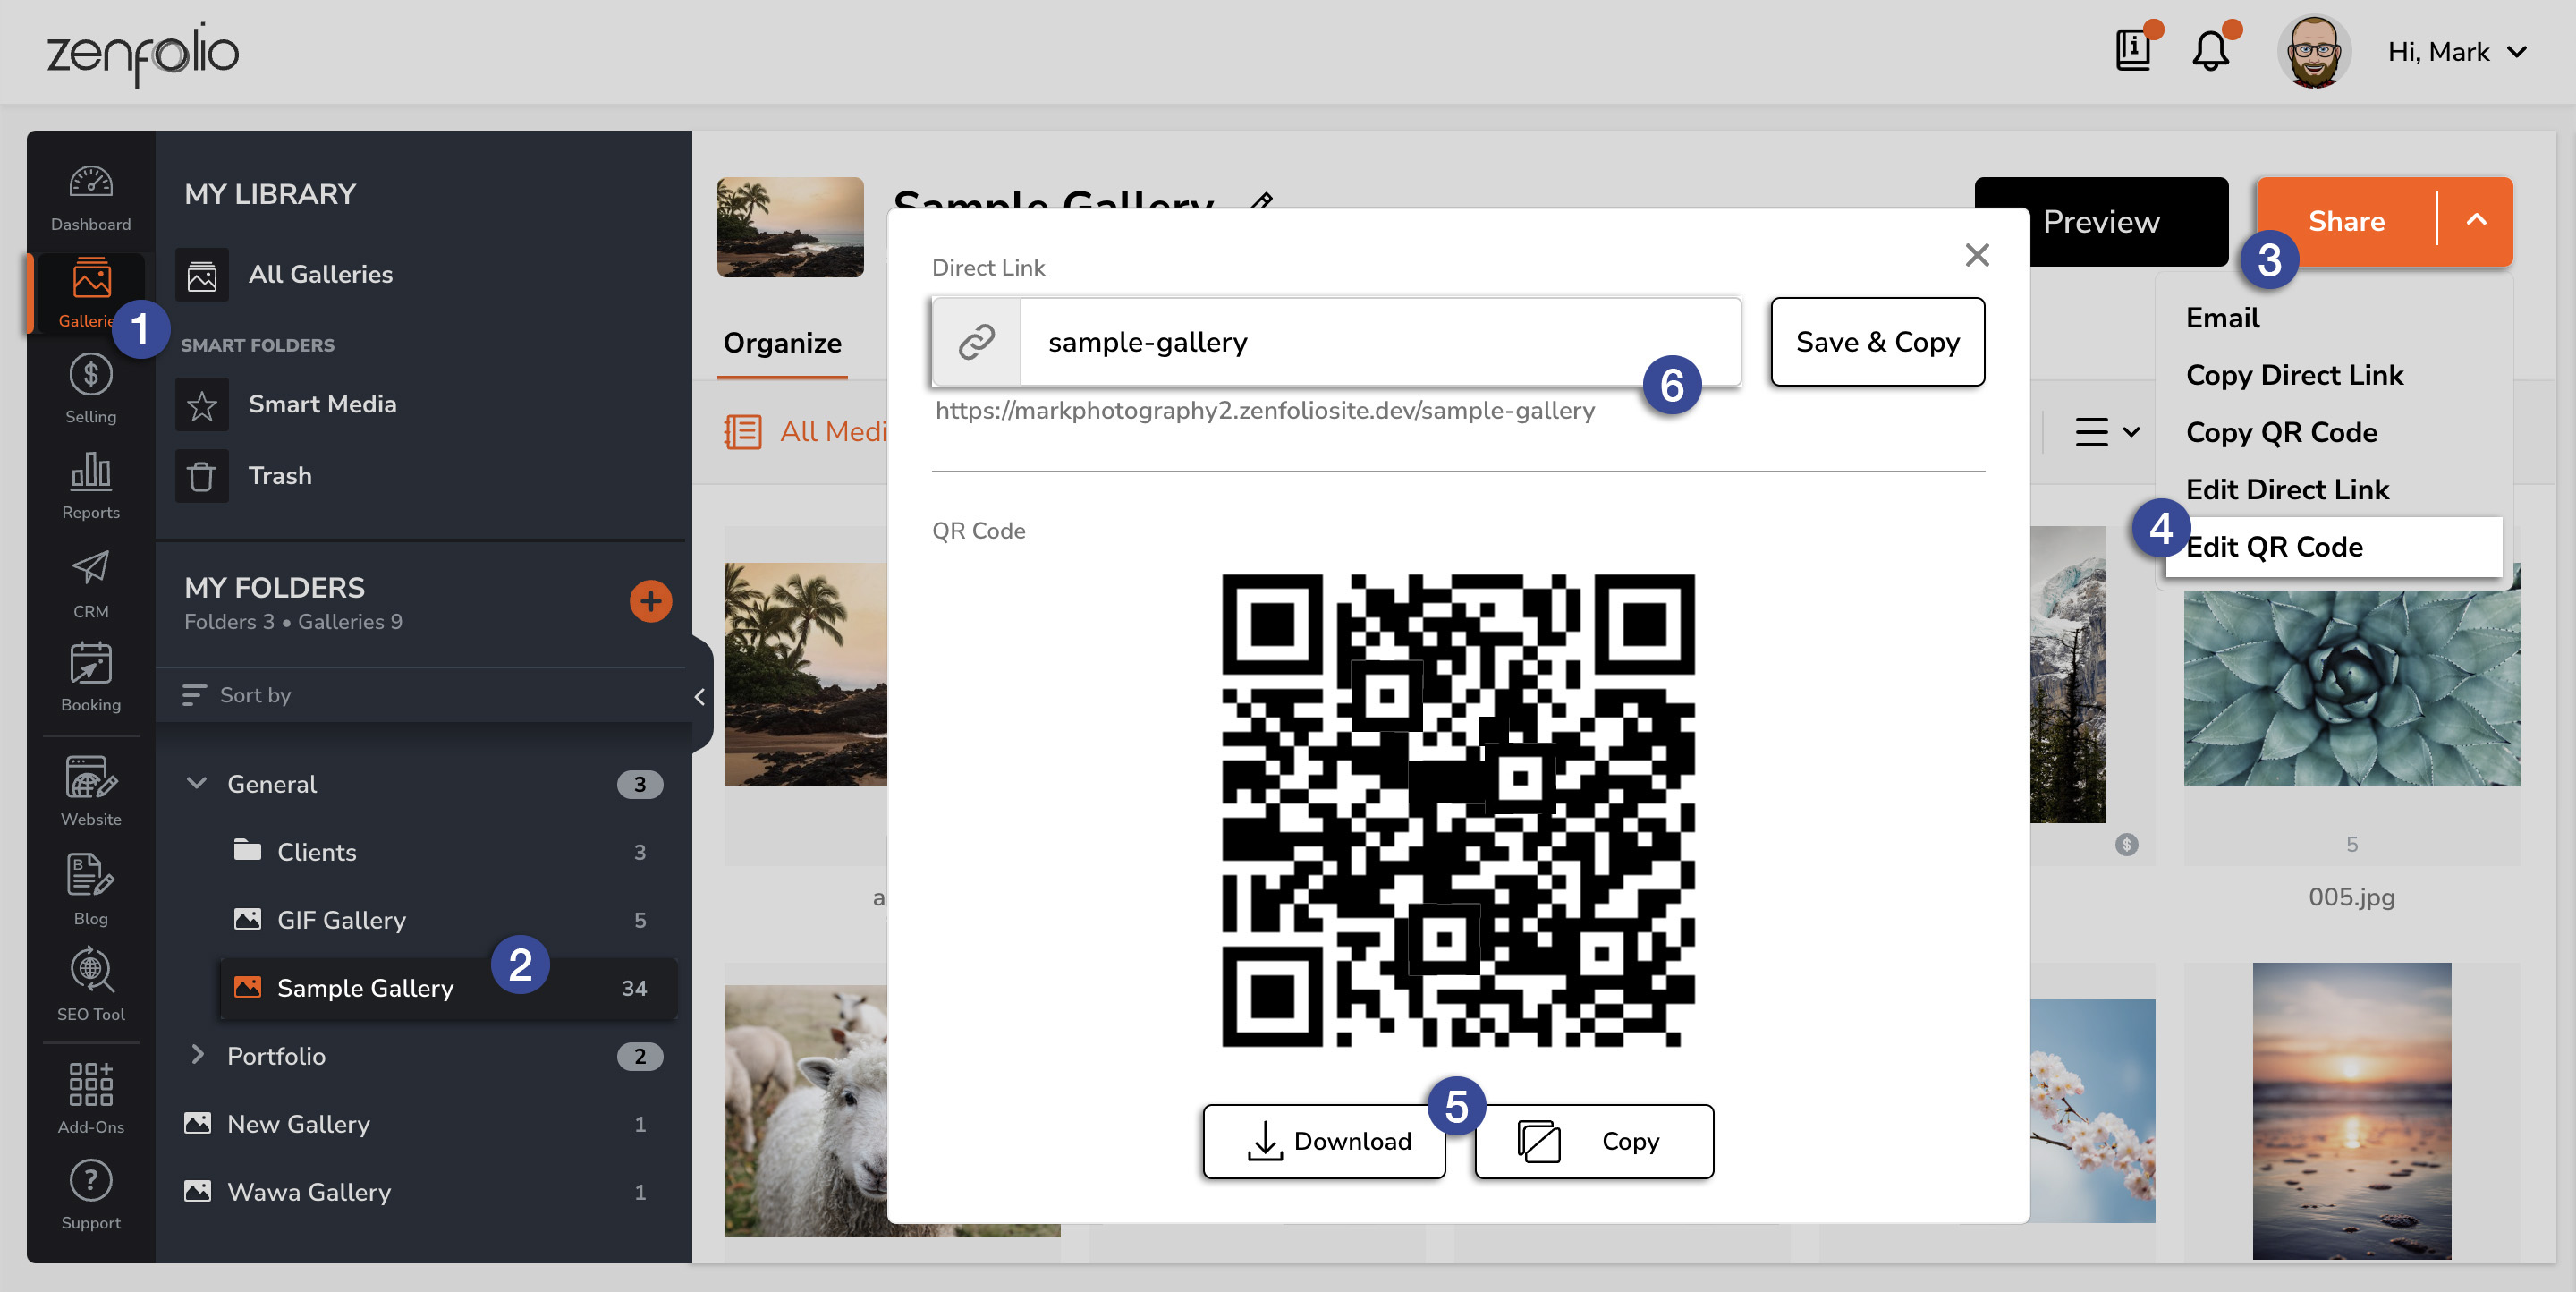Click the All Media list icon
Image resolution: width=2576 pixels, height=1292 pixels.
click(x=743, y=432)
